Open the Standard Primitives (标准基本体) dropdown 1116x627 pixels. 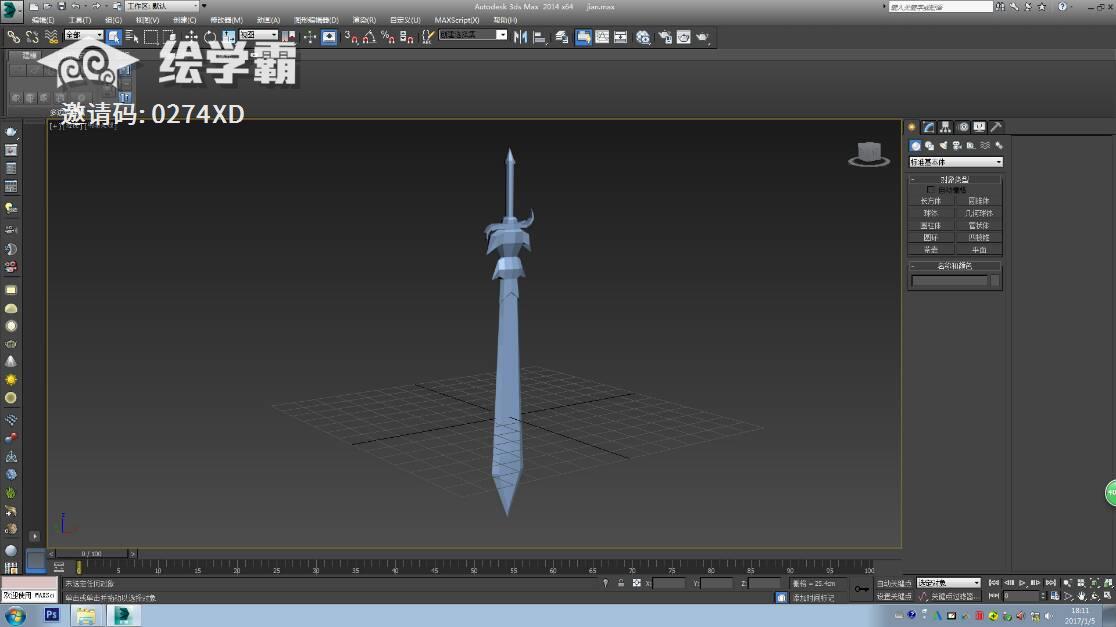pos(955,162)
